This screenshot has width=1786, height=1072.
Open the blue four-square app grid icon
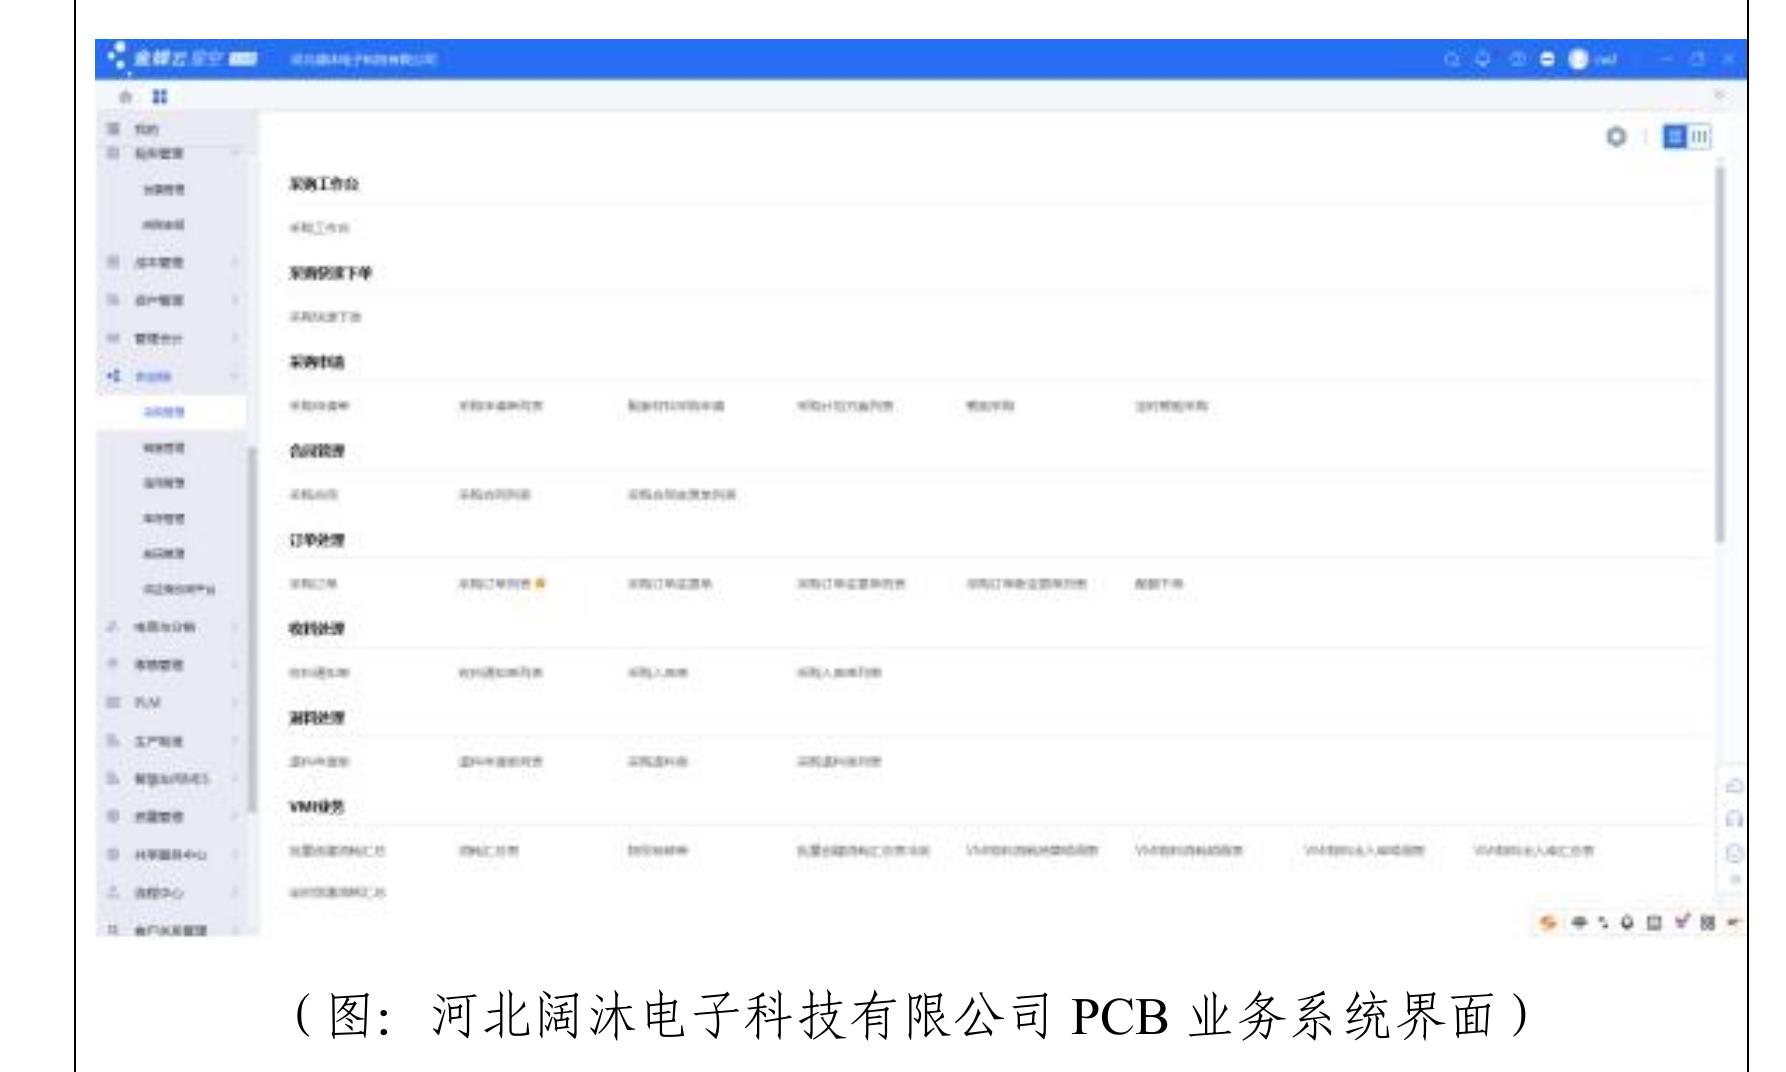158,96
